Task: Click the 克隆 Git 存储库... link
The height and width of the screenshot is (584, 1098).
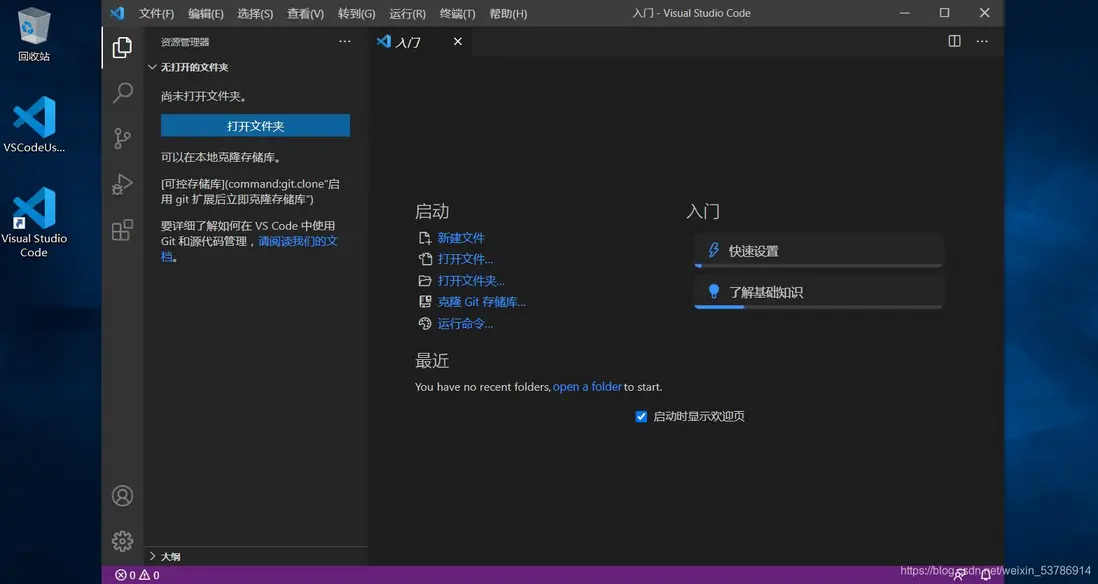Action: (481, 302)
